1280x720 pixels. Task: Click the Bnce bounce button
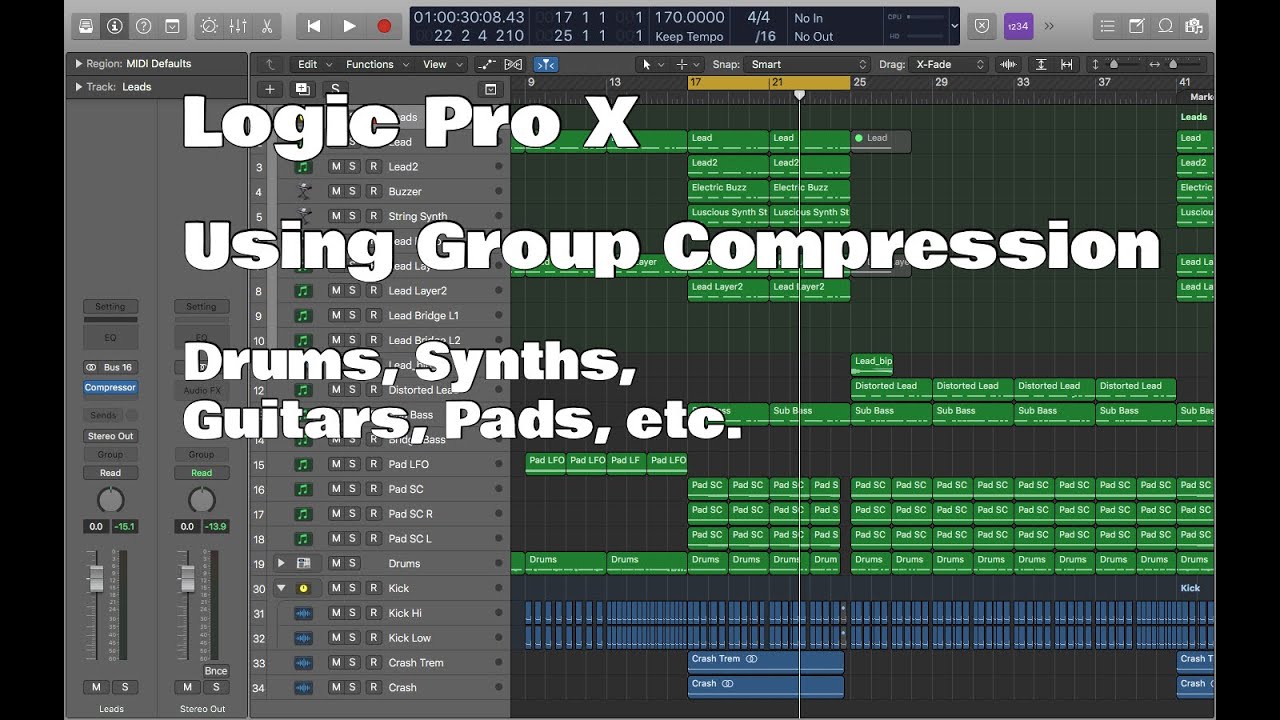(216, 671)
